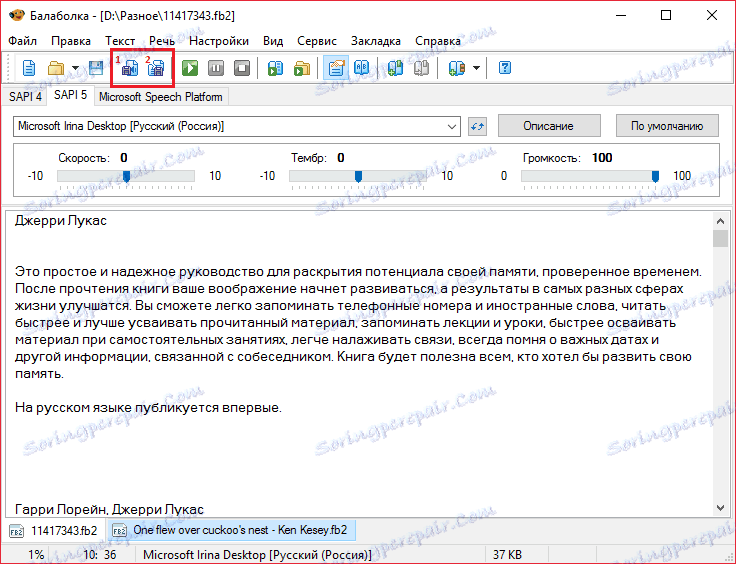Select the SAPI 5 tab
The image size is (736, 564).
(x=70, y=95)
